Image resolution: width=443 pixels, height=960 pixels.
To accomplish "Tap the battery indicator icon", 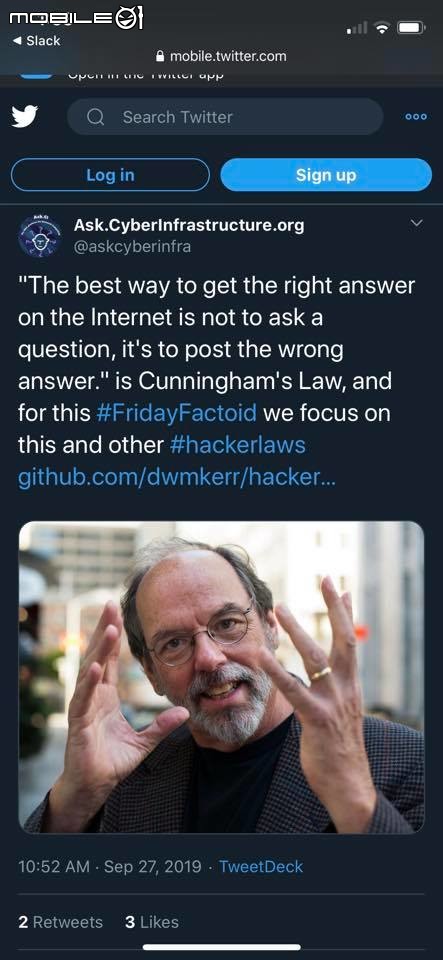I will [x=411, y=28].
